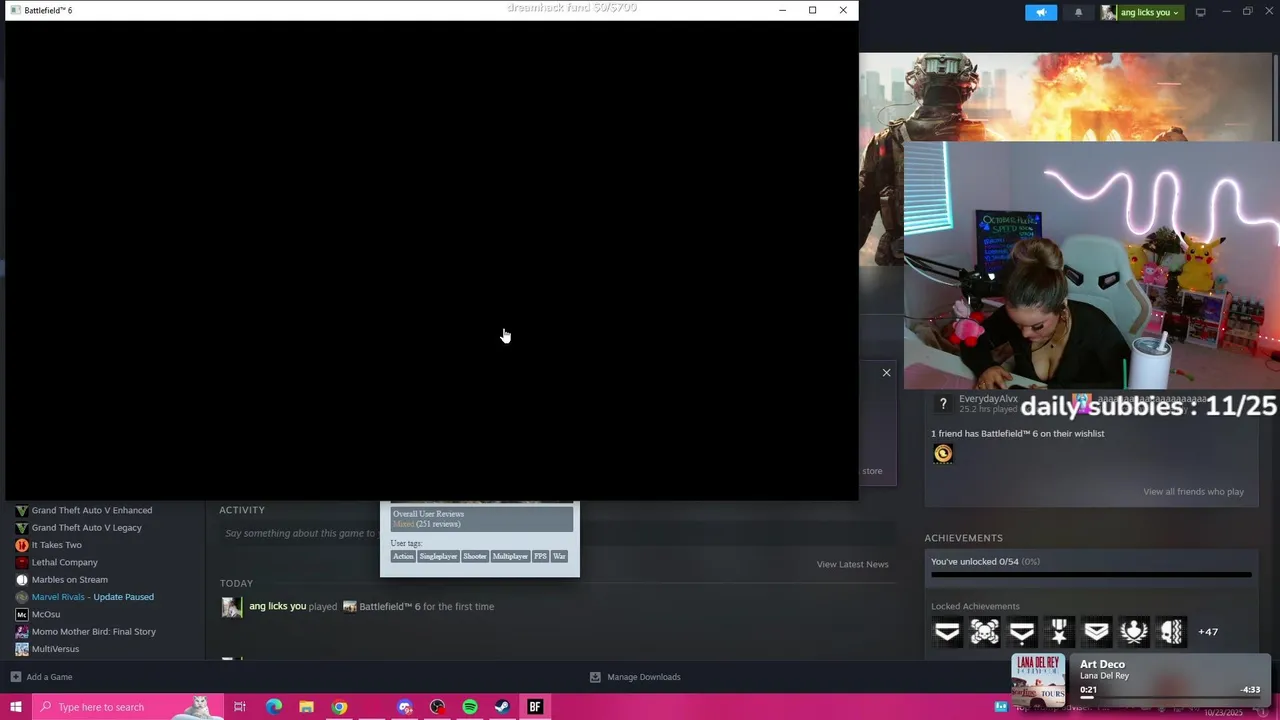Click the Multiplayer user tag
Screen dimensions: 1280x720
point(510,556)
